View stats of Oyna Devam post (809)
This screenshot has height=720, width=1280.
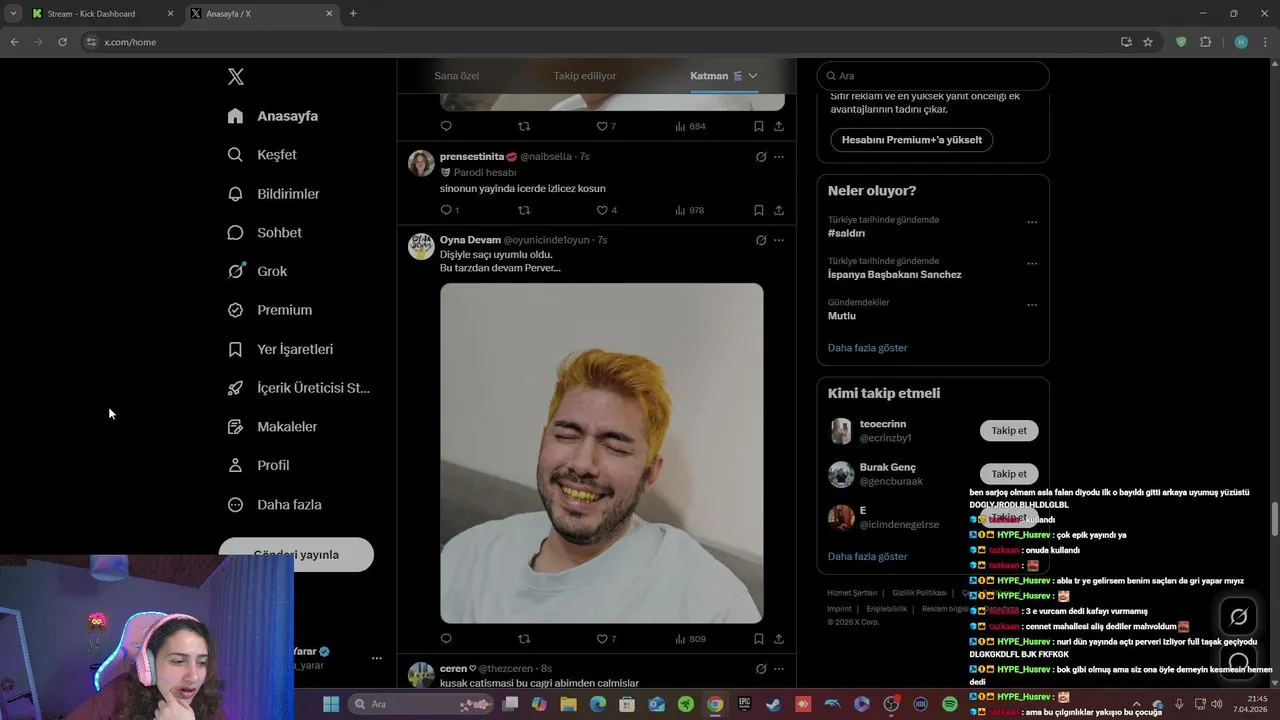click(x=690, y=639)
